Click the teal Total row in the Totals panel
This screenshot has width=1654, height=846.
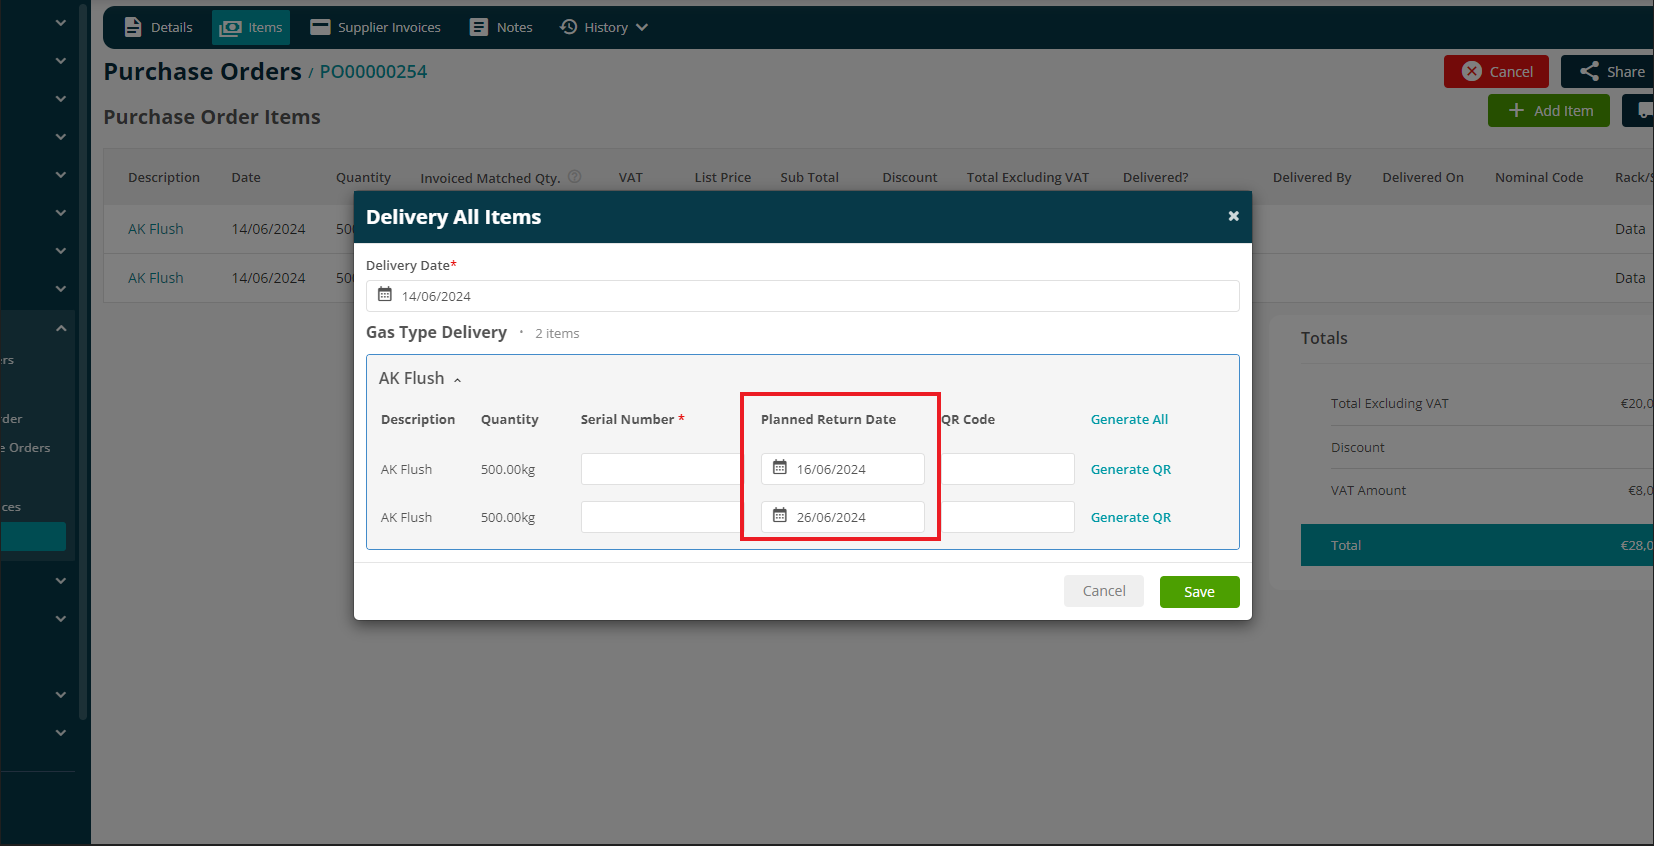click(x=1477, y=545)
